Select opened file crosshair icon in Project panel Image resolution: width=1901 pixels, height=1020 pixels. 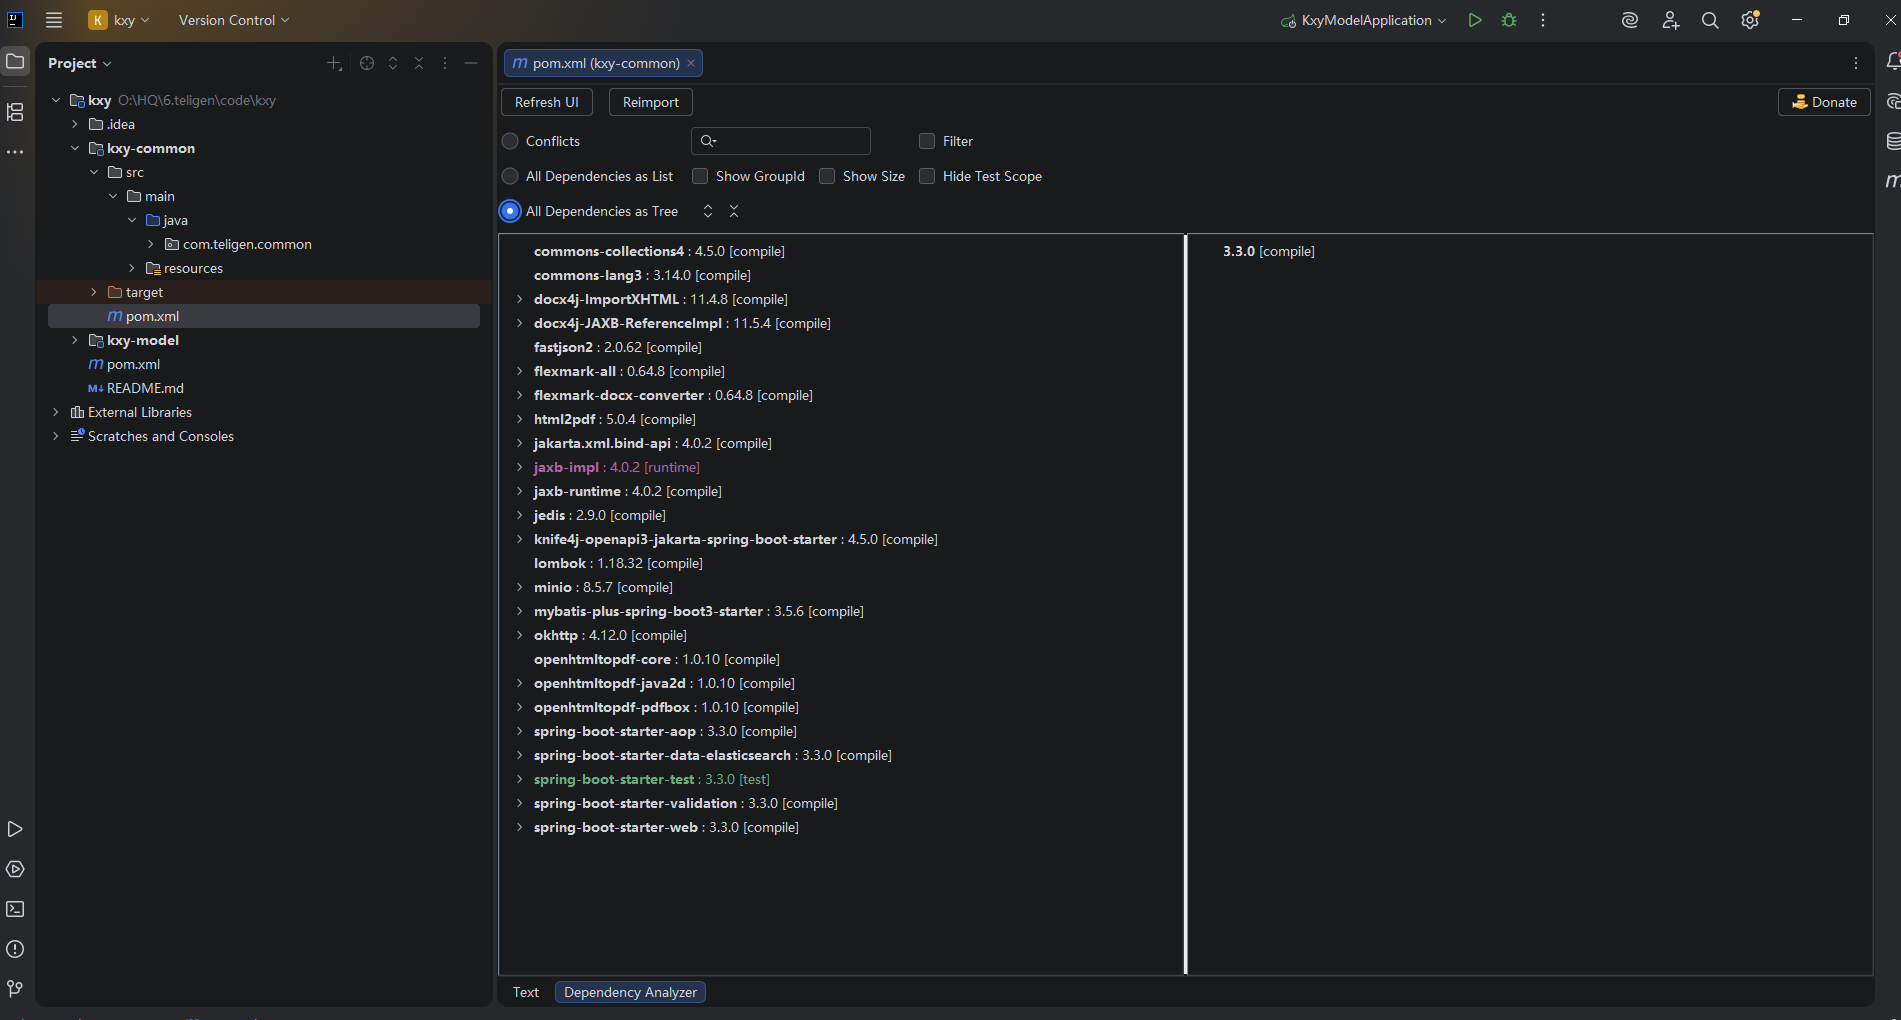coord(367,63)
